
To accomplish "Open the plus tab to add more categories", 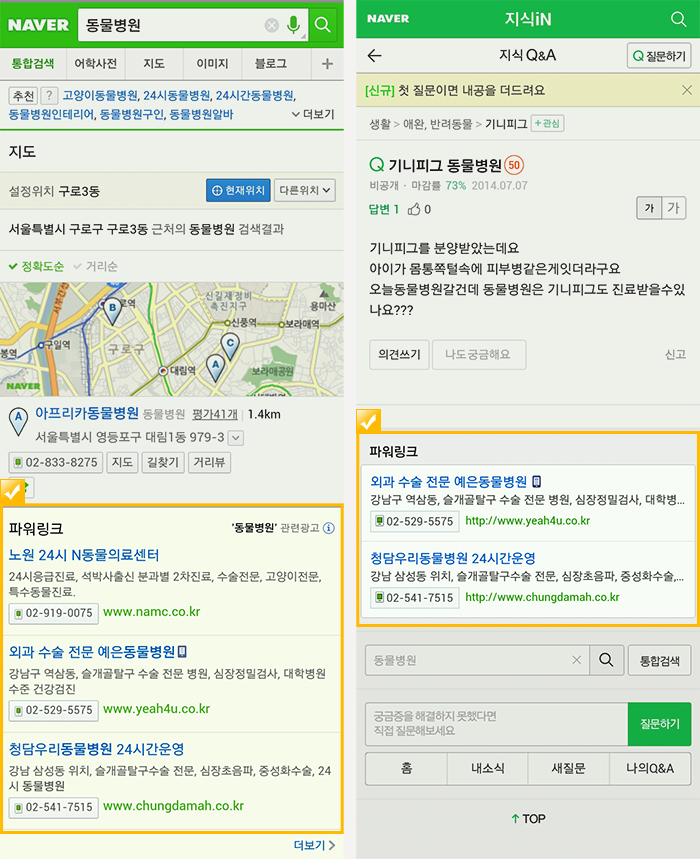I will click(x=327, y=64).
